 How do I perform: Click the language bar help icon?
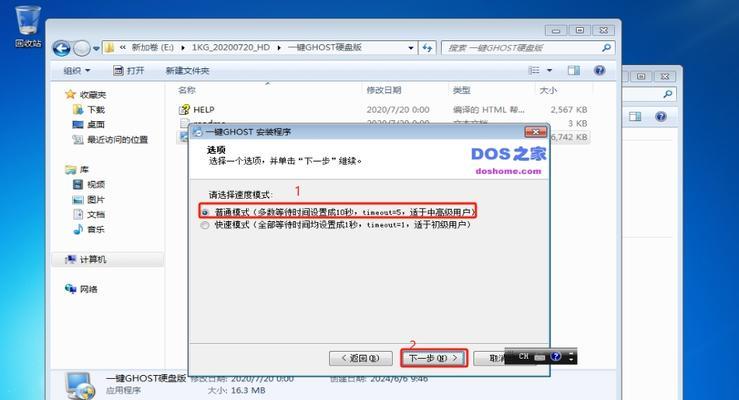(556, 357)
